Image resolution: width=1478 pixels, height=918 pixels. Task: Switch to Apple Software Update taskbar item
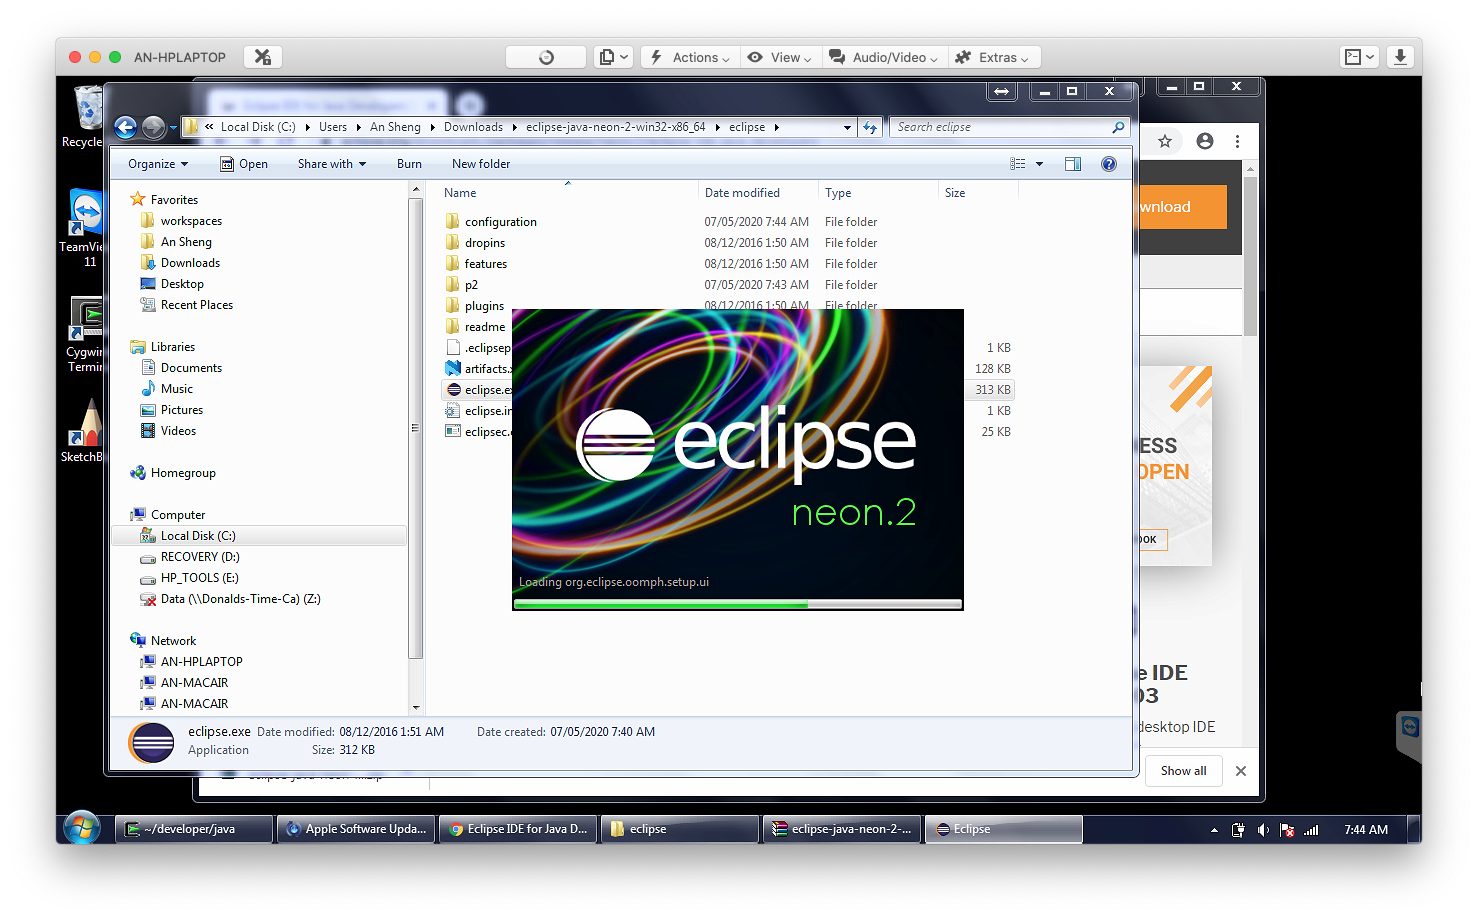pos(356,829)
